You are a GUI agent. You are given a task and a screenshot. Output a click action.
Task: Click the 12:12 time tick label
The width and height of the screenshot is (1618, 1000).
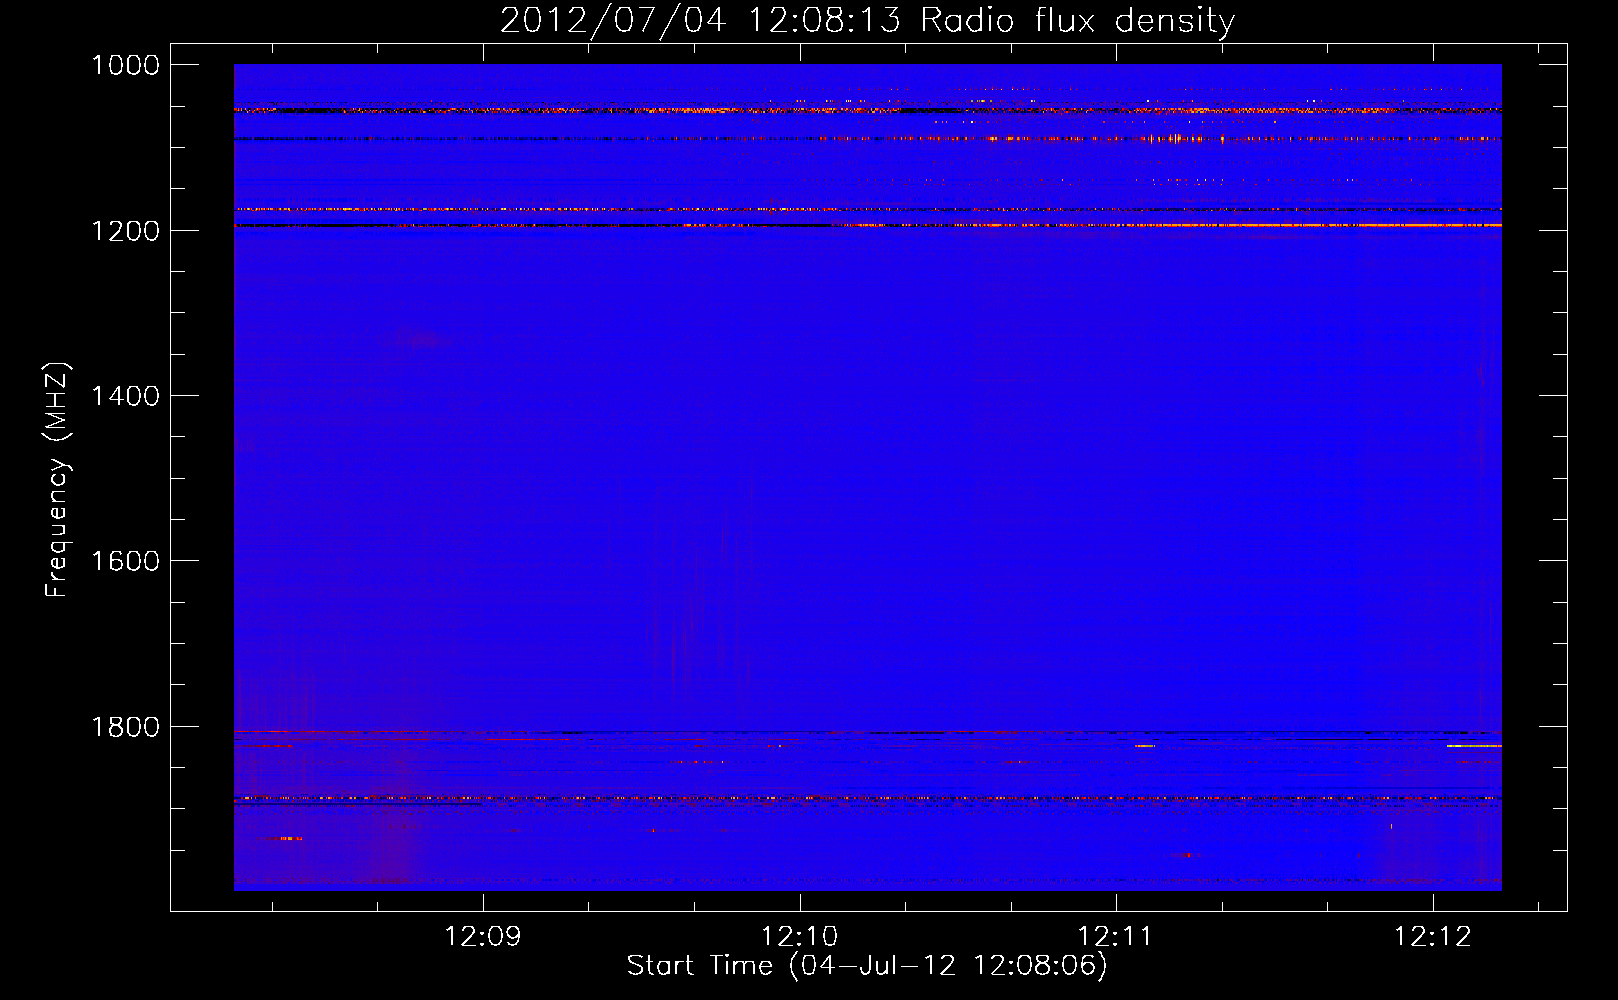1432,936
